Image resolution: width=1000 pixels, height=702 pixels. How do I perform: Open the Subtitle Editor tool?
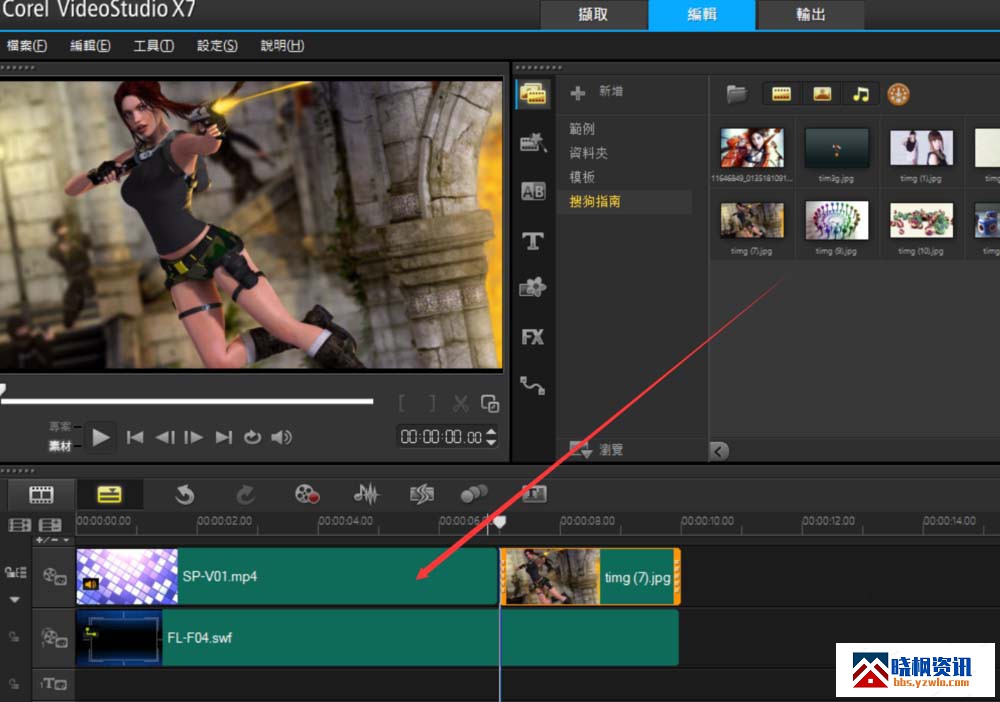pos(534,494)
